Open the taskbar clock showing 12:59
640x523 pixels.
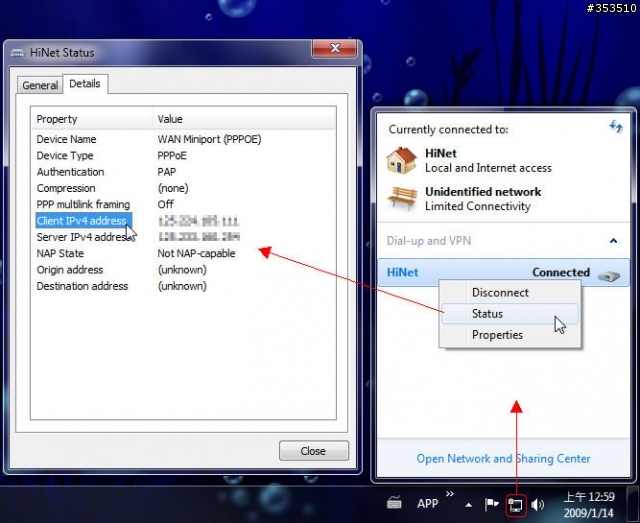tap(589, 505)
